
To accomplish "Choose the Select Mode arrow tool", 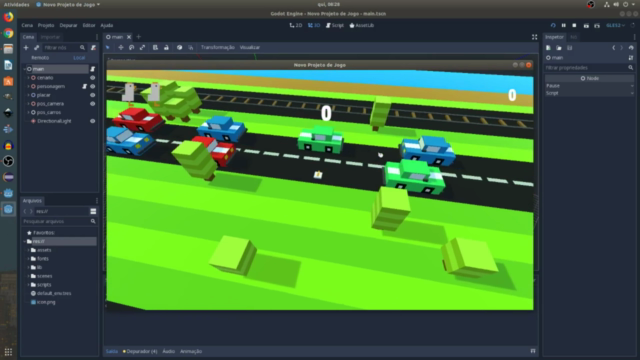I will click(108, 47).
